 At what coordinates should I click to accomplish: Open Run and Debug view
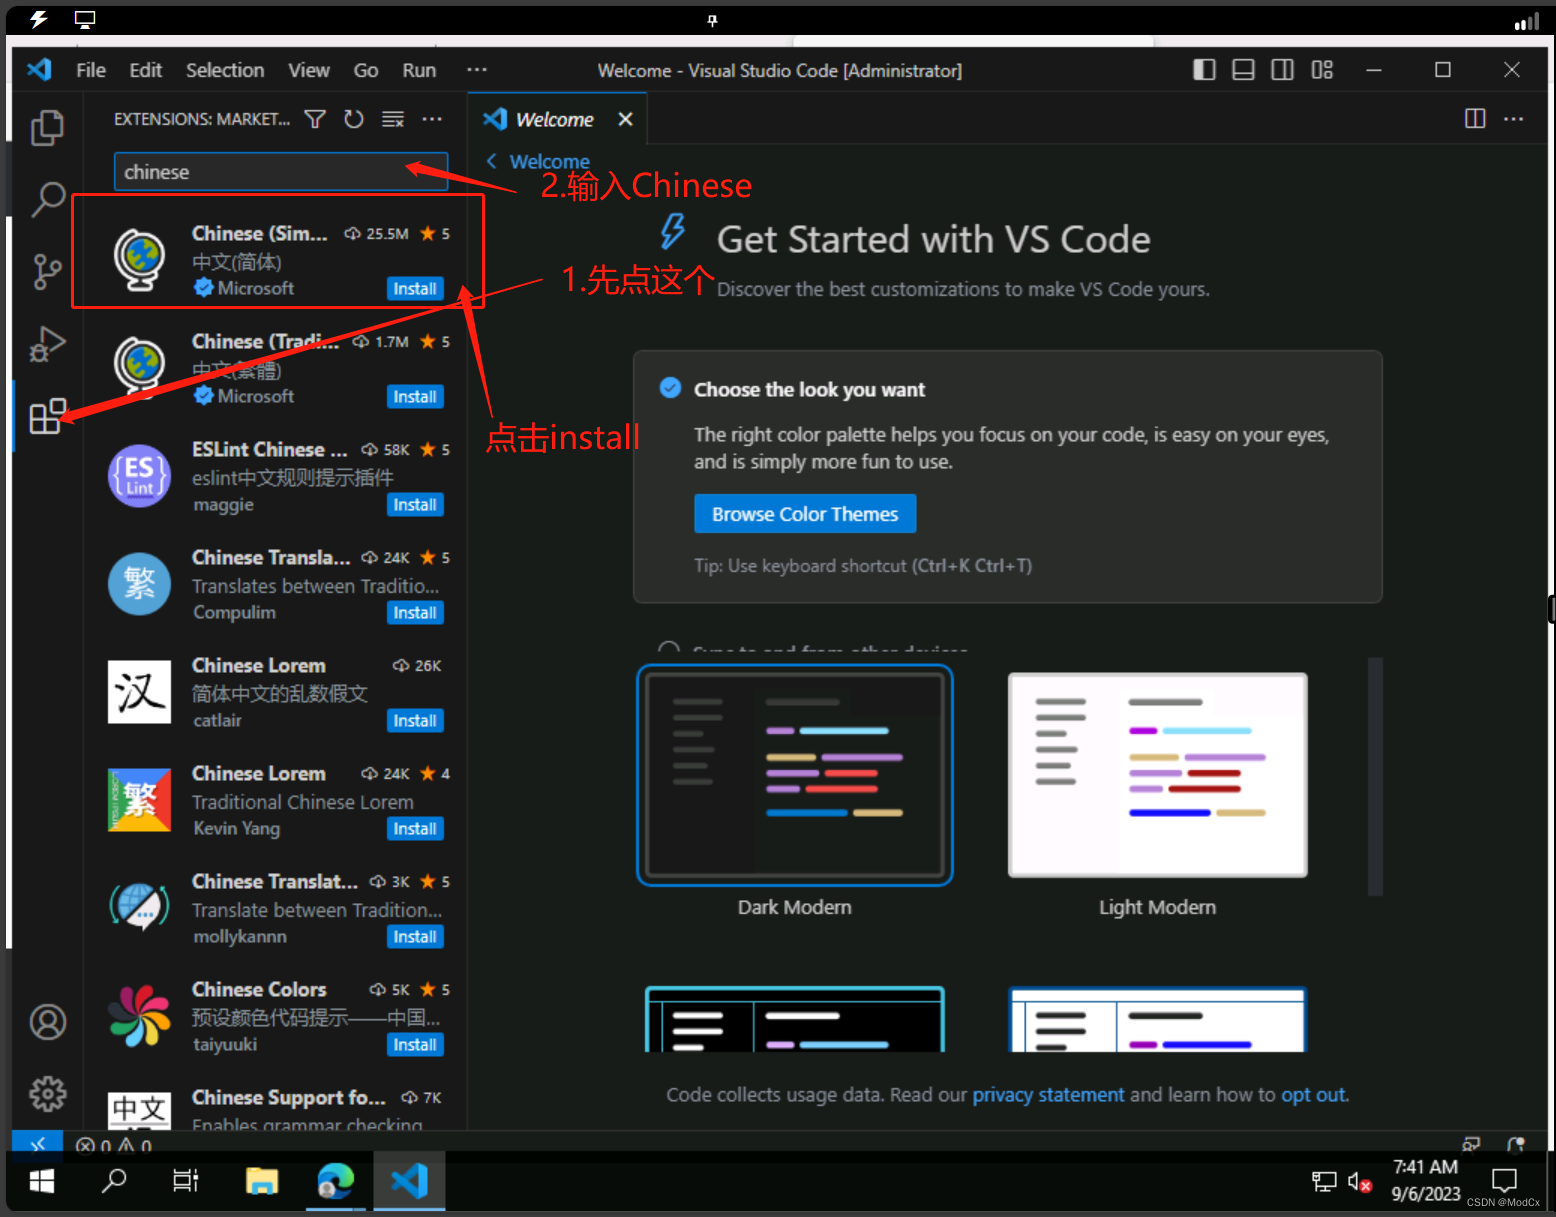47,343
